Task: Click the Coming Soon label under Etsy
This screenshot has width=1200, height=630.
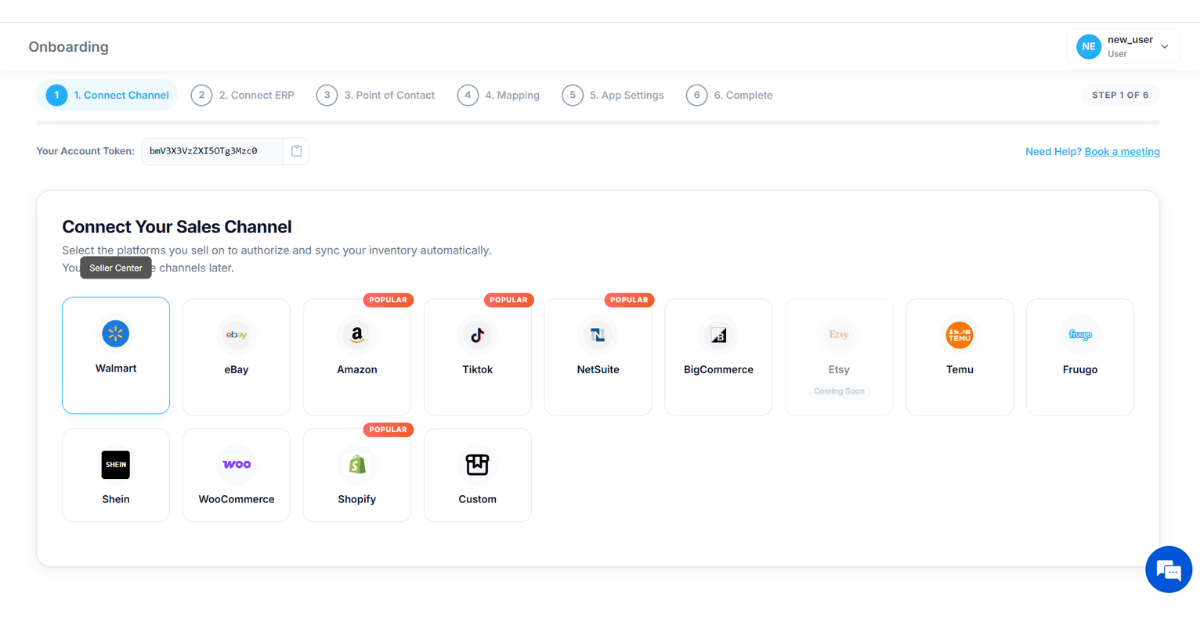Action: (x=839, y=391)
